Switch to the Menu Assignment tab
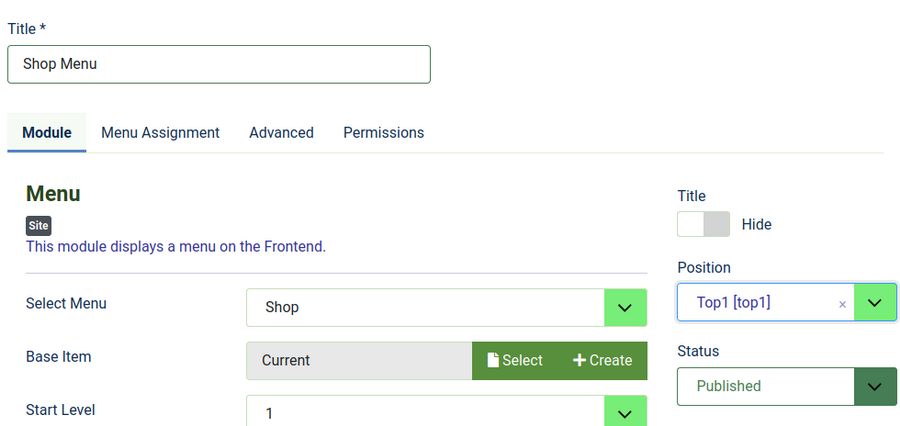The image size is (900, 426). (160, 132)
